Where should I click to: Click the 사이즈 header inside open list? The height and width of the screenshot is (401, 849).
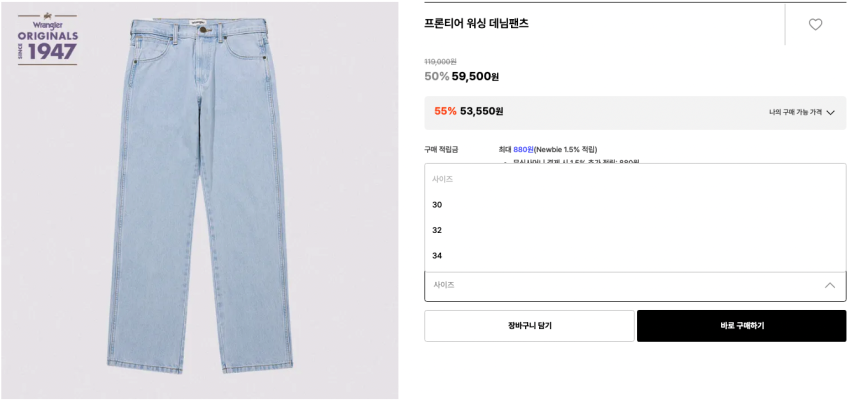(x=442, y=179)
